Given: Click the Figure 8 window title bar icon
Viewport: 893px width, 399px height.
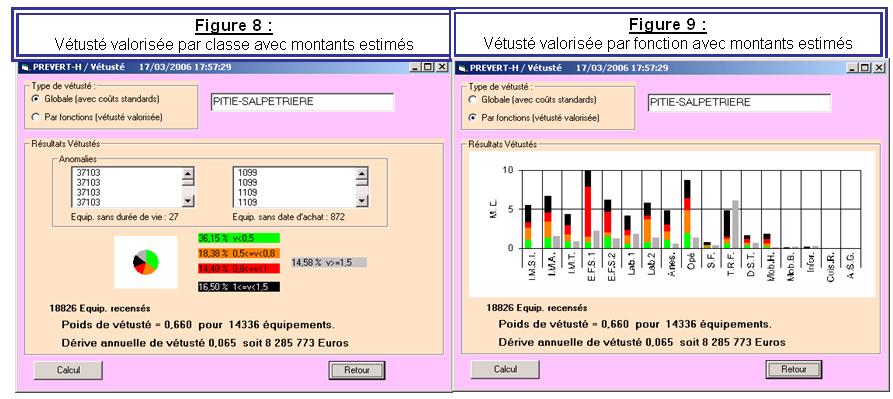Looking at the screenshot, I should click(24, 67).
